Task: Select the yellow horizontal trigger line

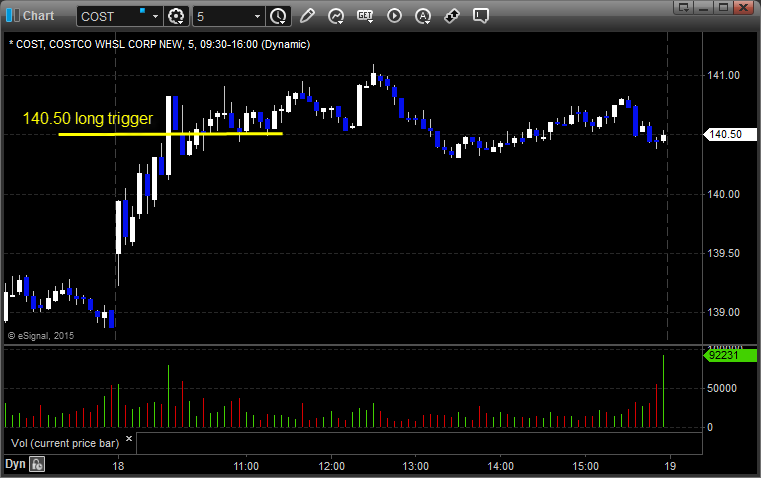Action: (170, 134)
